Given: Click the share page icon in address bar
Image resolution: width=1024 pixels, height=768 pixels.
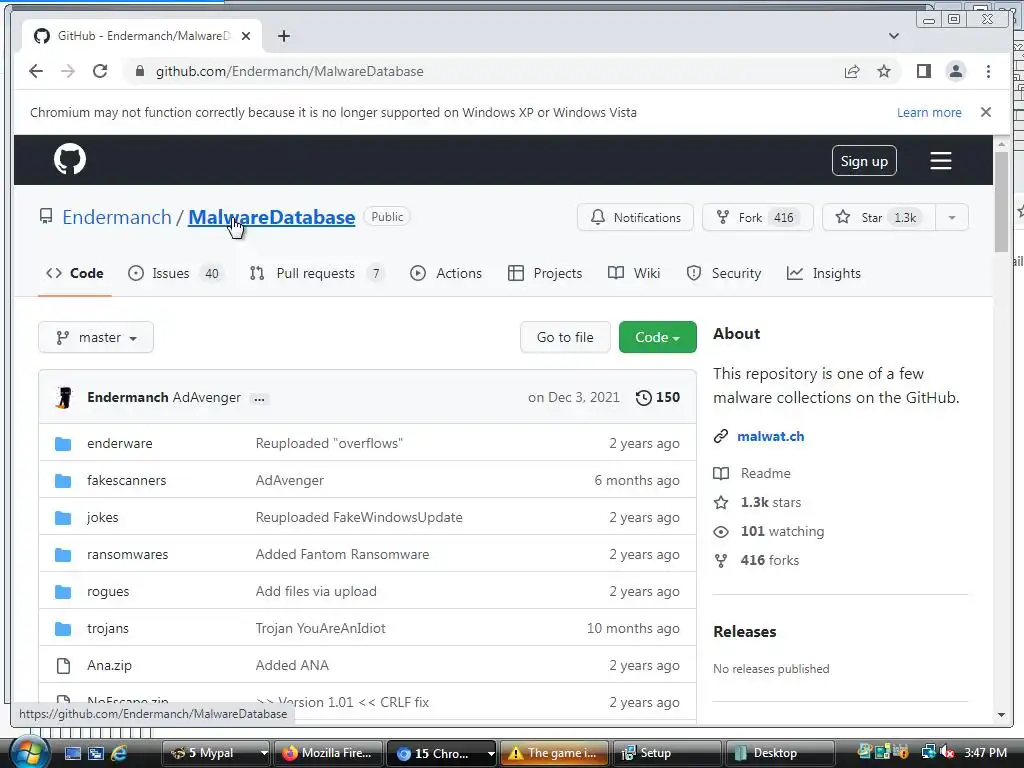Looking at the screenshot, I should point(852,71).
